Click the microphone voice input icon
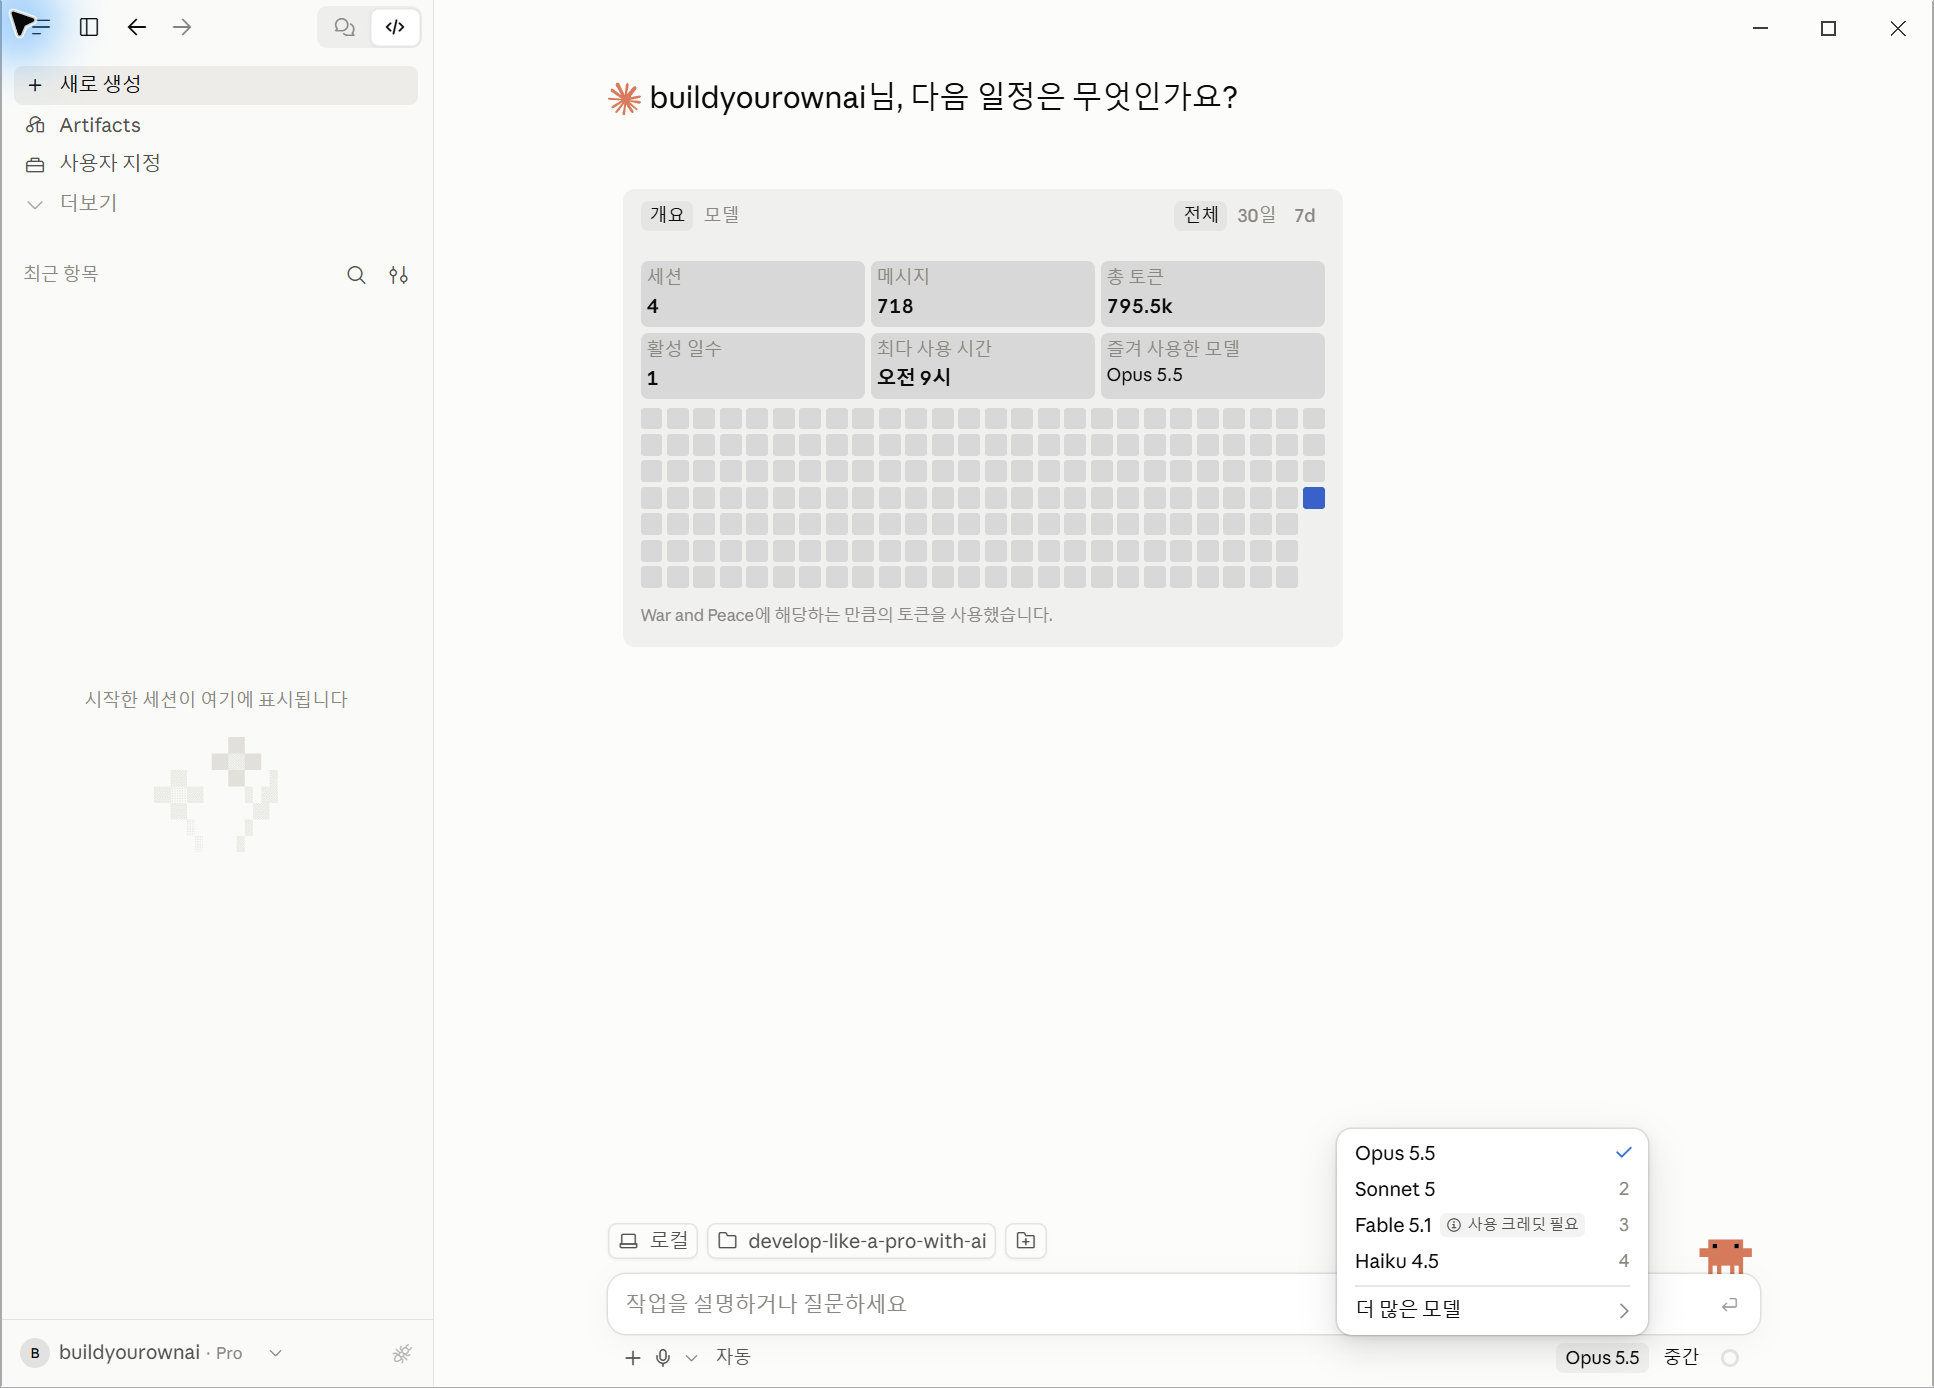Image resolution: width=1934 pixels, height=1388 pixels. tap(663, 1357)
